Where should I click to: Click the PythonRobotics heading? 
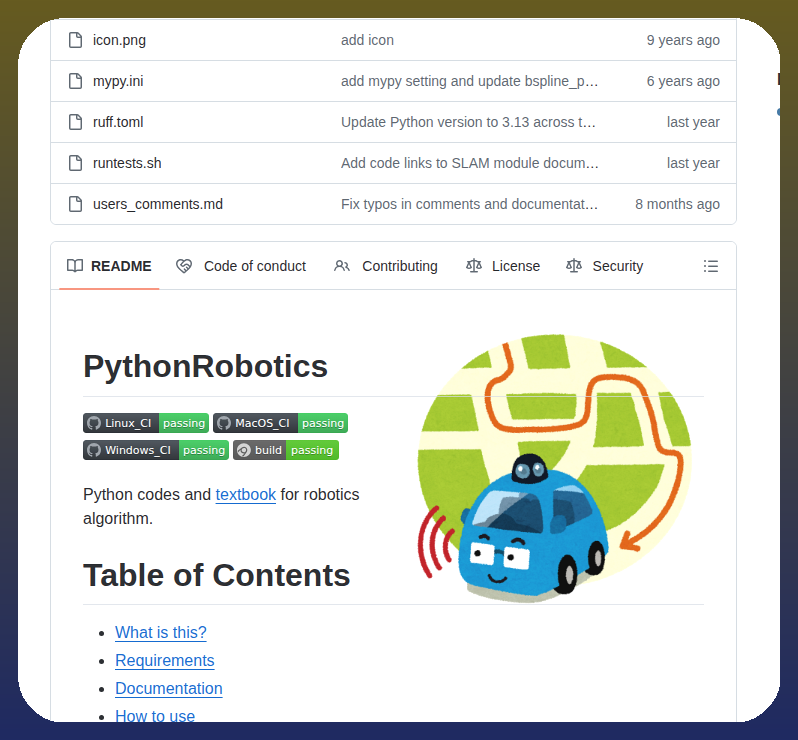pyautogui.click(x=206, y=366)
